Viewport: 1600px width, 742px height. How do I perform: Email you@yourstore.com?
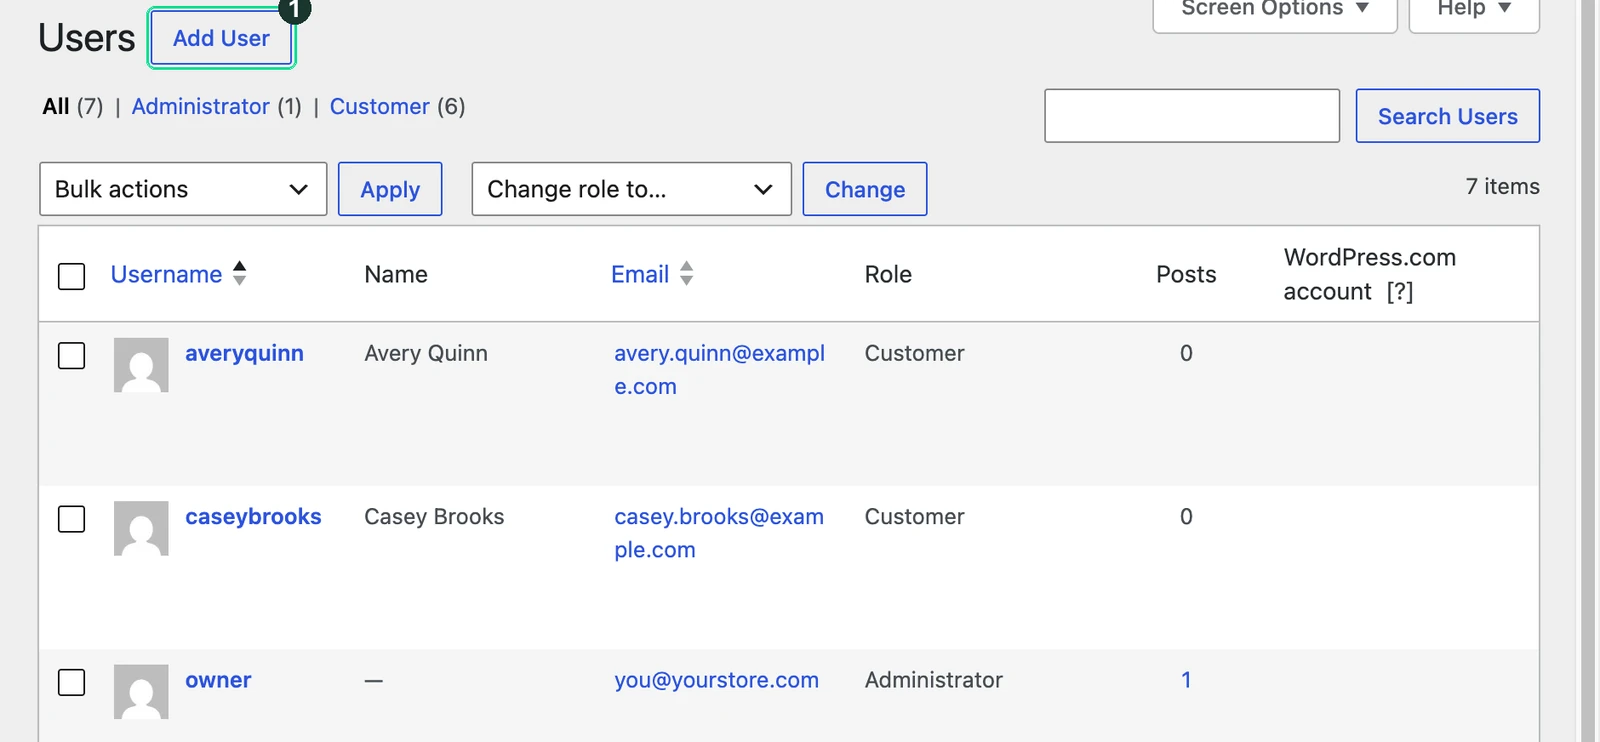click(716, 680)
